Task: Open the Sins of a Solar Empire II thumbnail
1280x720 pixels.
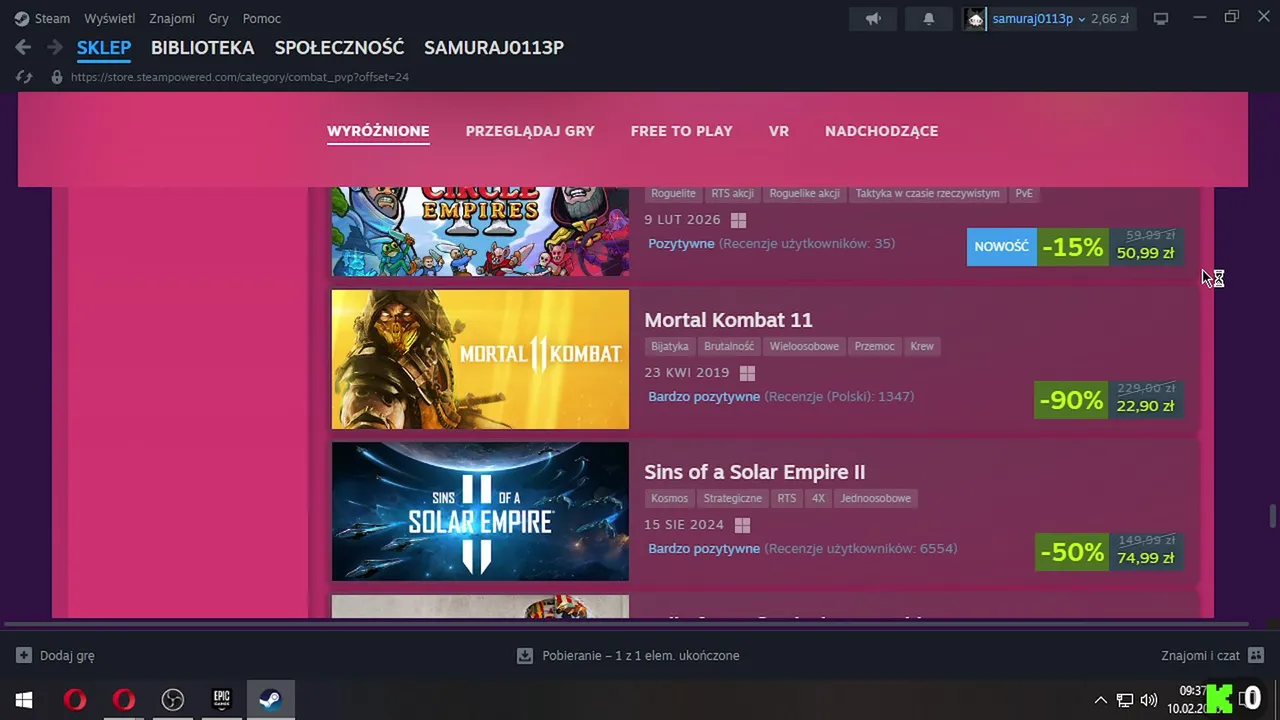Action: coord(480,511)
